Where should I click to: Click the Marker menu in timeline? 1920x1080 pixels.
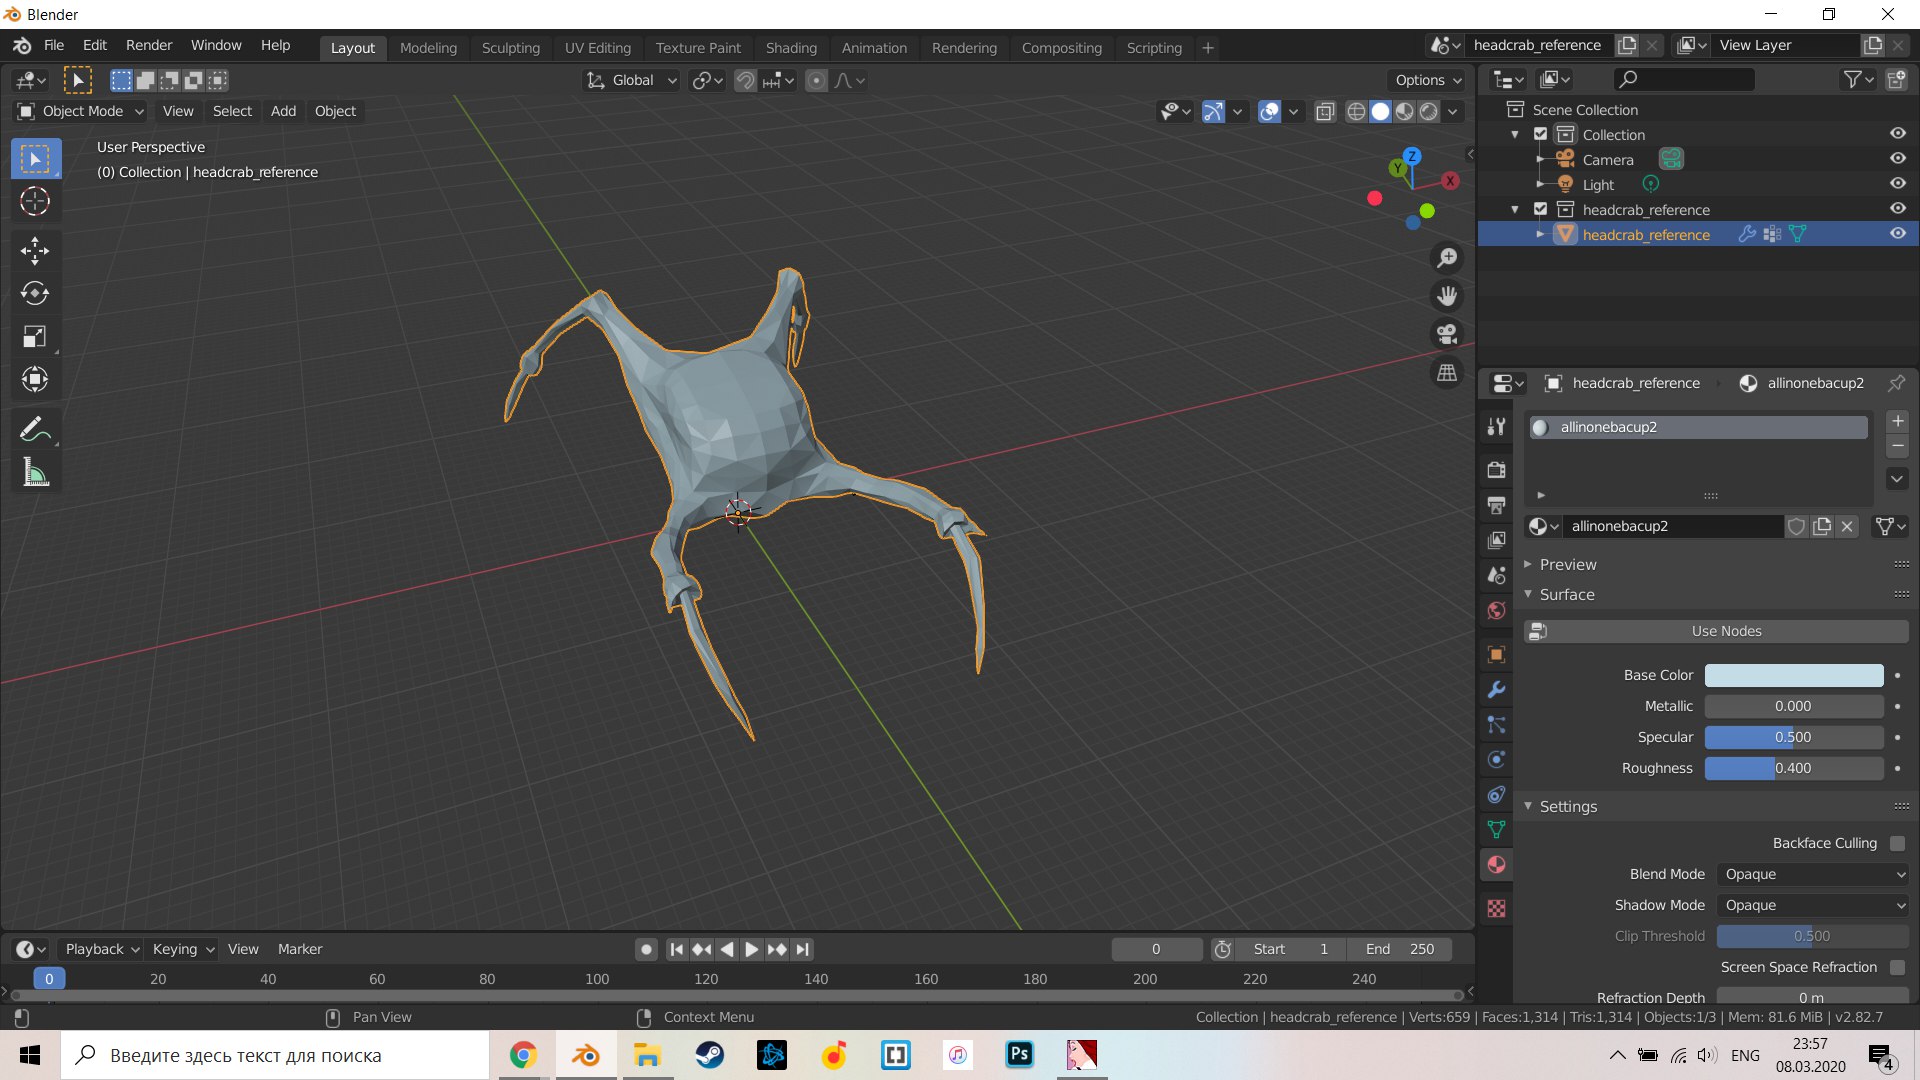pyautogui.click(x=300, y=949)
